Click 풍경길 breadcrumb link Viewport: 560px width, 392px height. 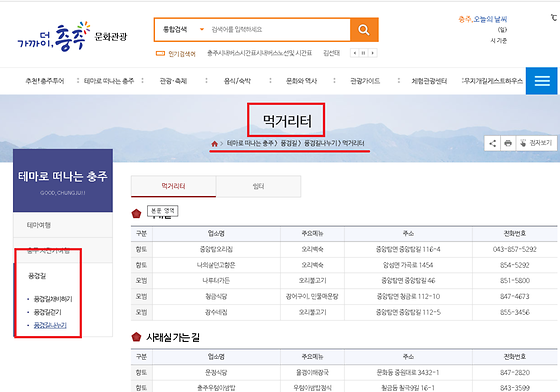coord(290,143)
